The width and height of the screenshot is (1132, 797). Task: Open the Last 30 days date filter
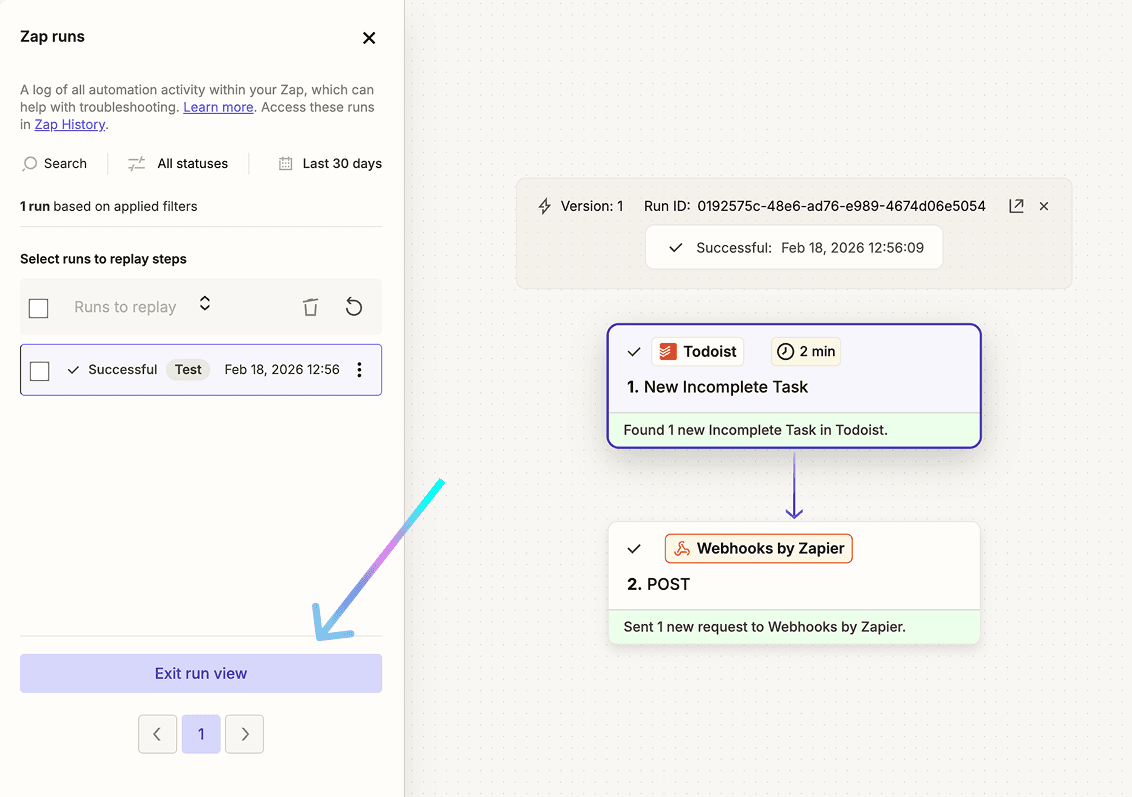click(342, 164)
